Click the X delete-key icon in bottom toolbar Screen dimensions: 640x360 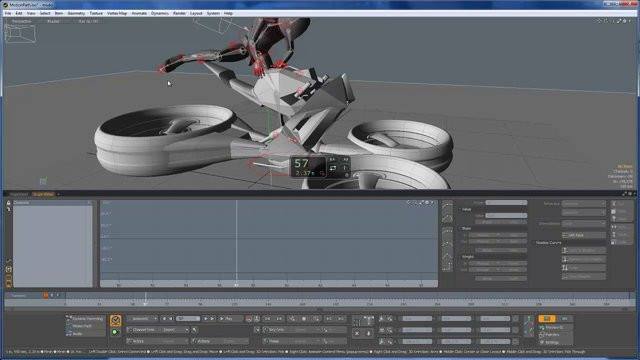coord(357,333)
